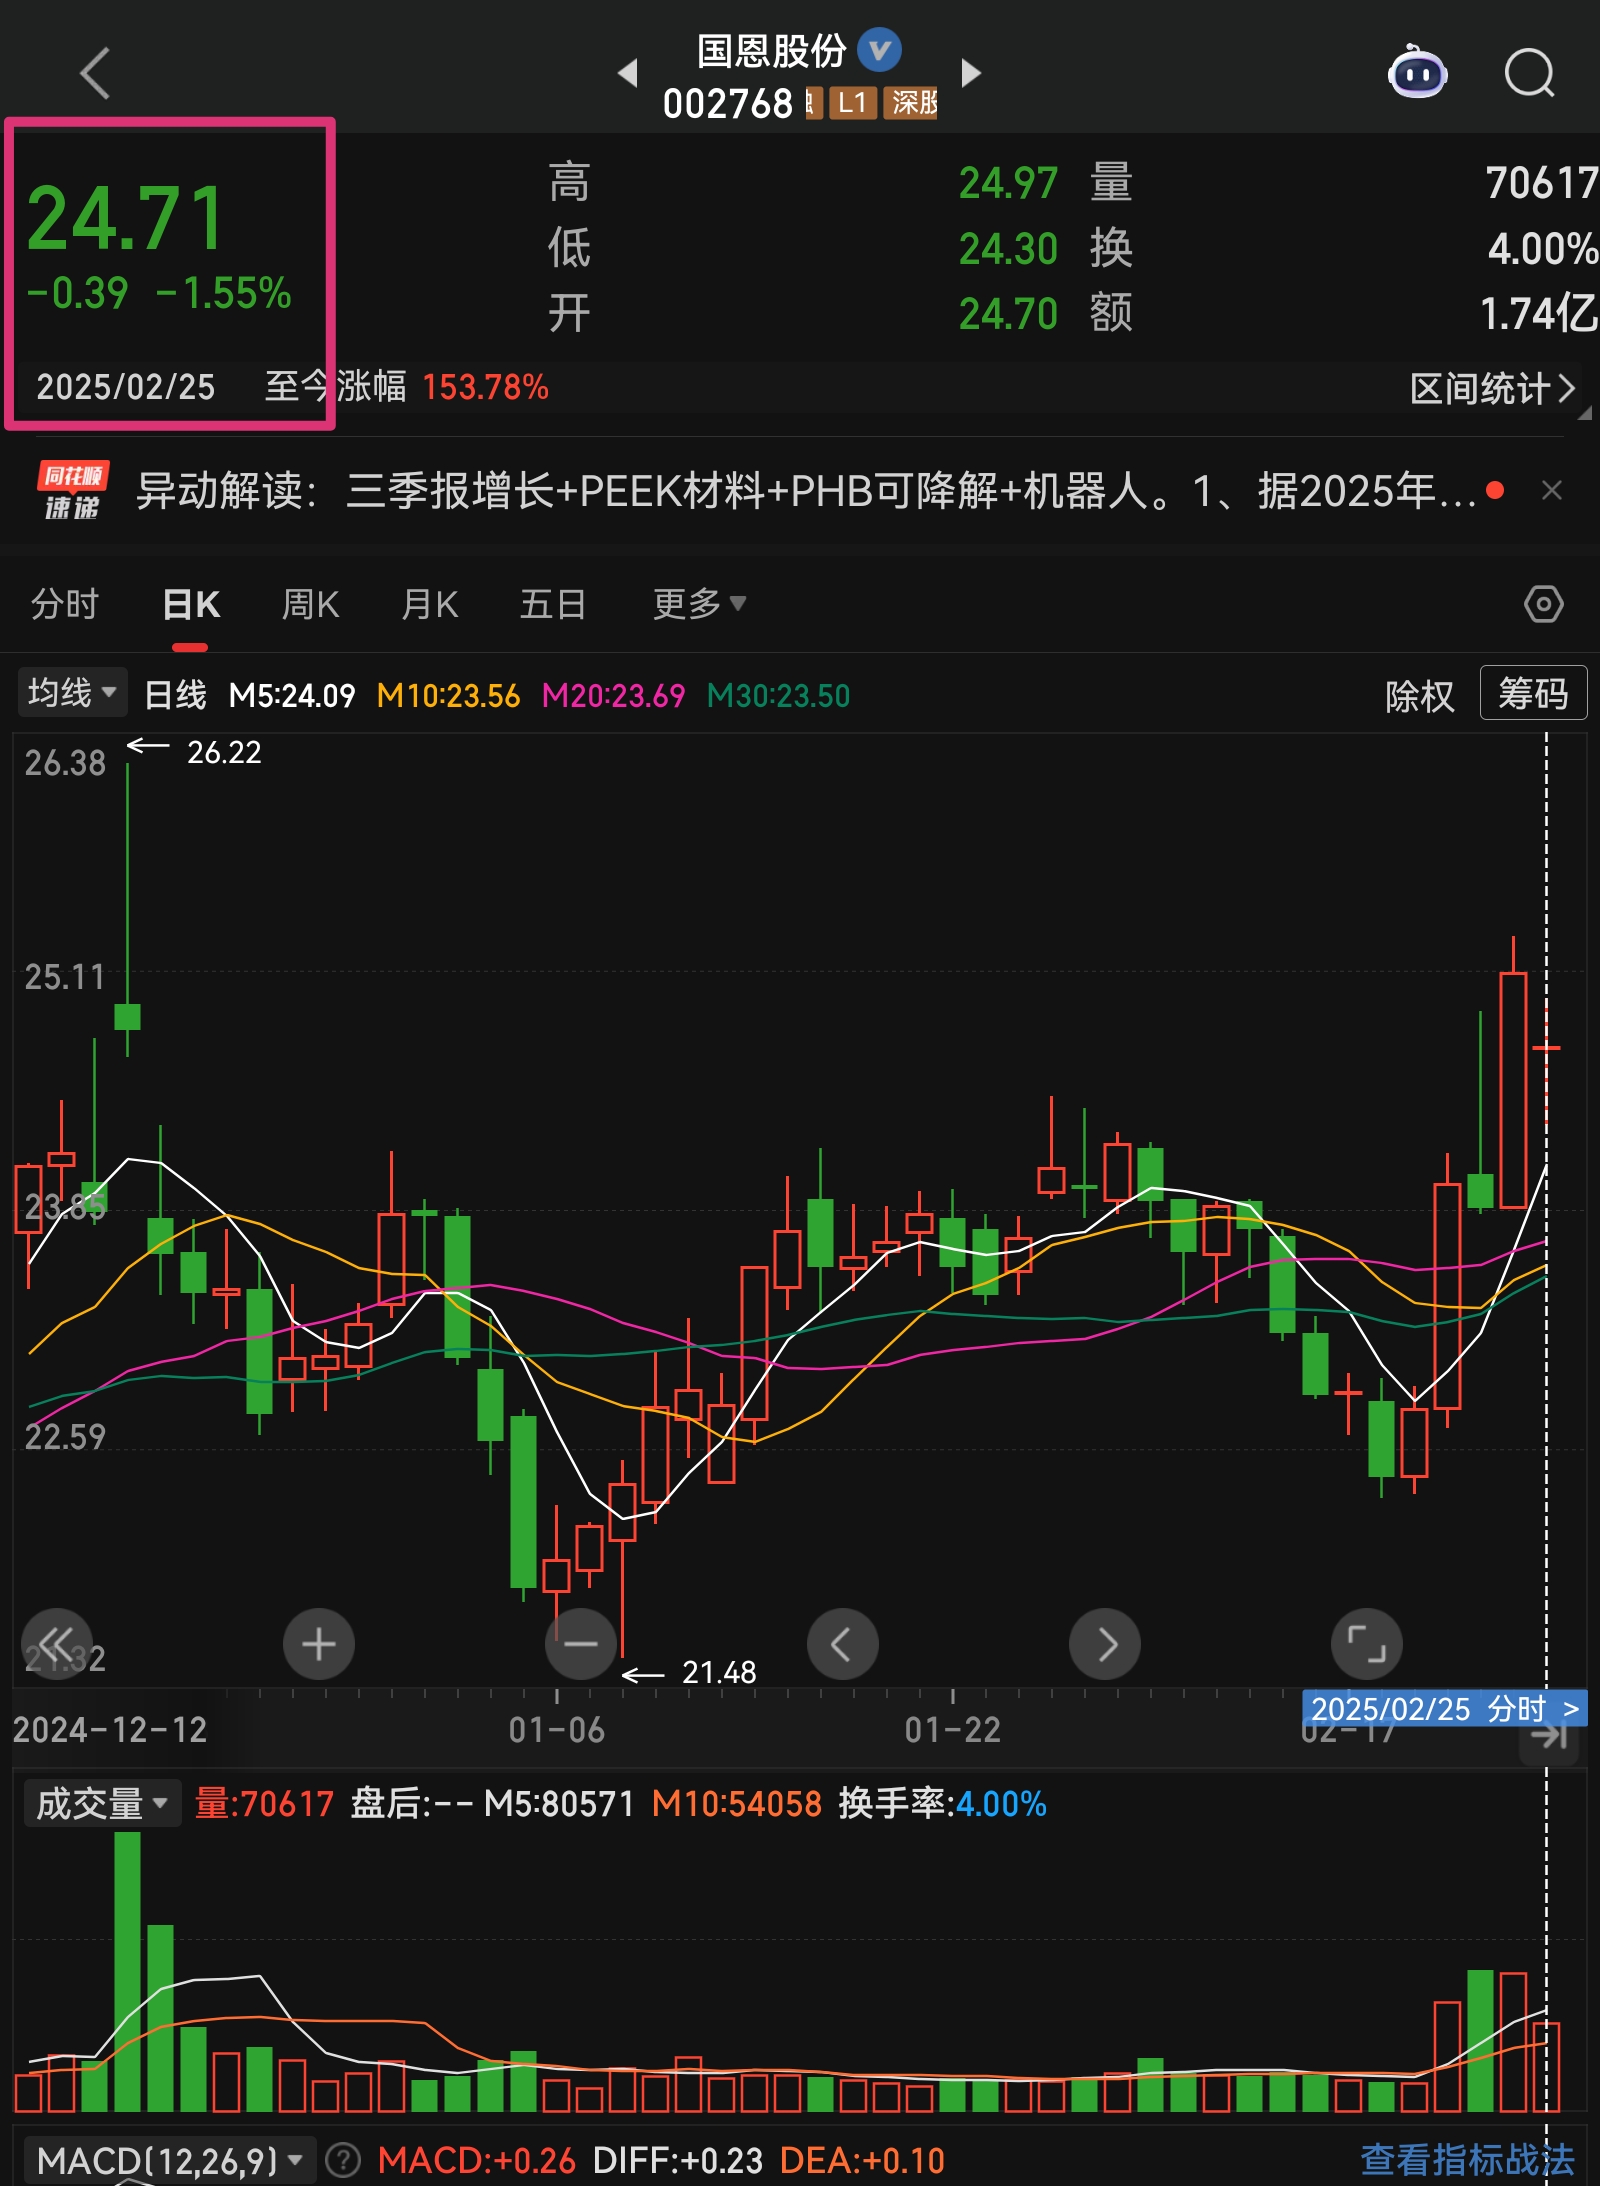The height and width of the screenshot is (2186, 1600).
Task: Go to next stock with right triangle
Action: click(970, 72)
